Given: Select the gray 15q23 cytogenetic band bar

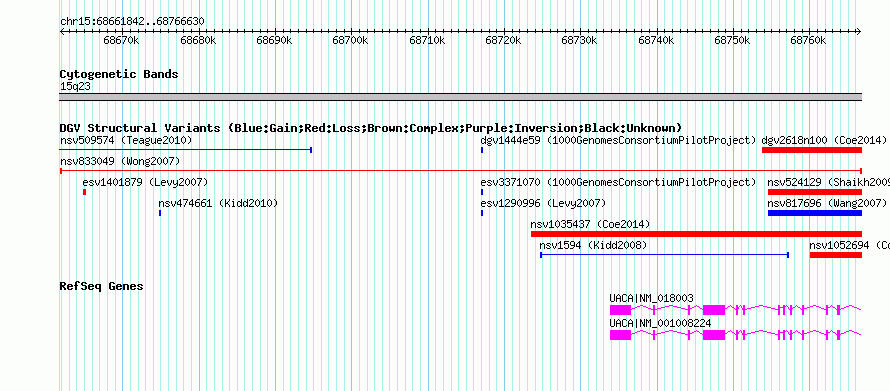Looking at the screenshot, I should (461, 97).
